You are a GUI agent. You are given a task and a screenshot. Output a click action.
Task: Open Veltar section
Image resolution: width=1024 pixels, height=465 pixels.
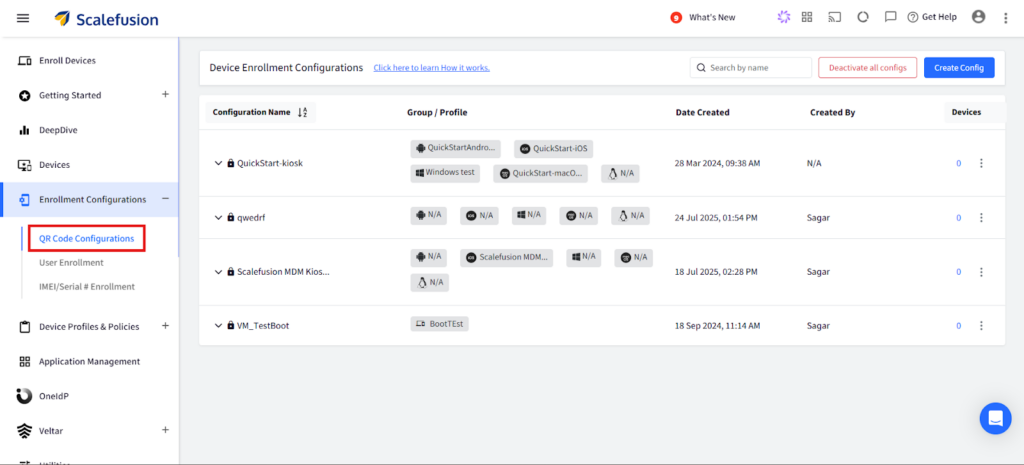coord(51,431)
